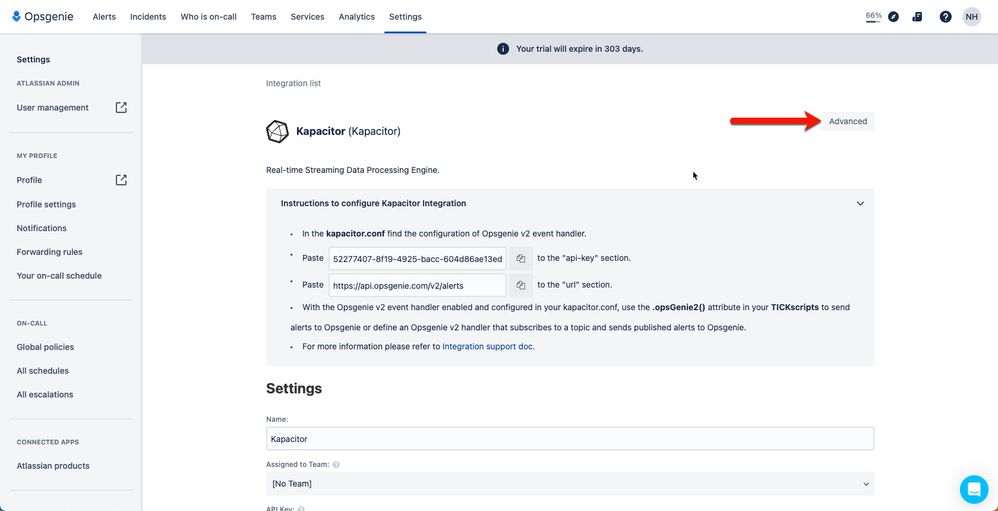
Task: Open the Integration support doc link
Action: 488,347
